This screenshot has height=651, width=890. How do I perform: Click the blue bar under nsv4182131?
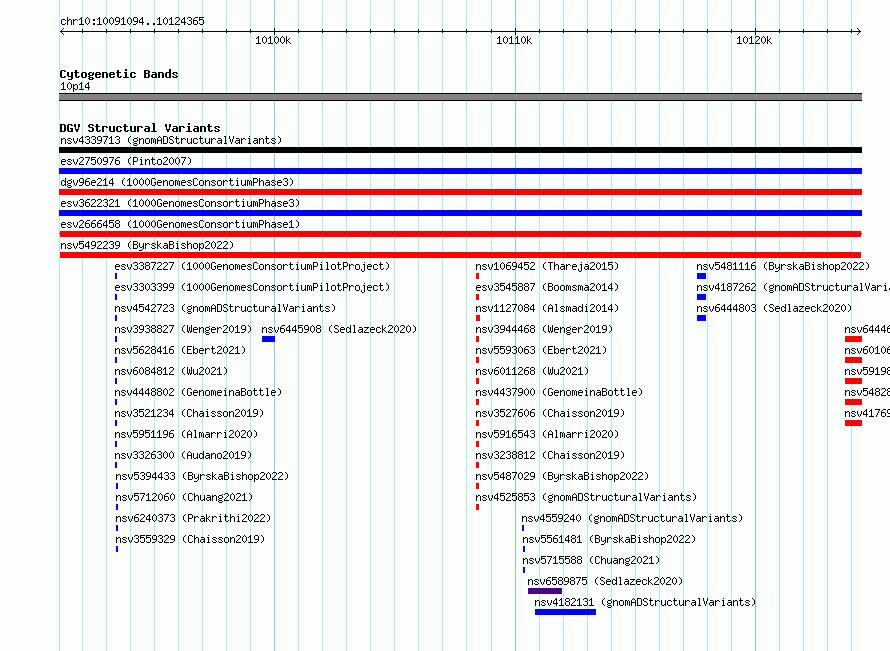[565, 612]
